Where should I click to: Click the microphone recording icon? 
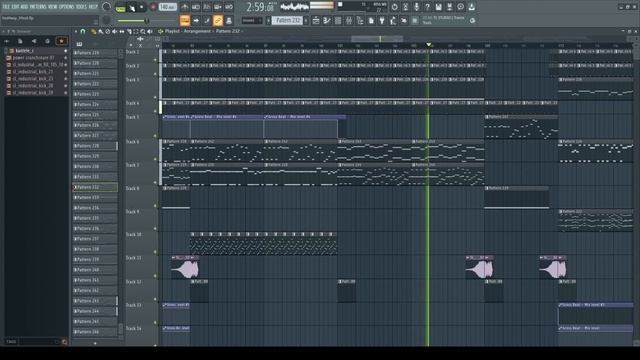tap(416, 7)
